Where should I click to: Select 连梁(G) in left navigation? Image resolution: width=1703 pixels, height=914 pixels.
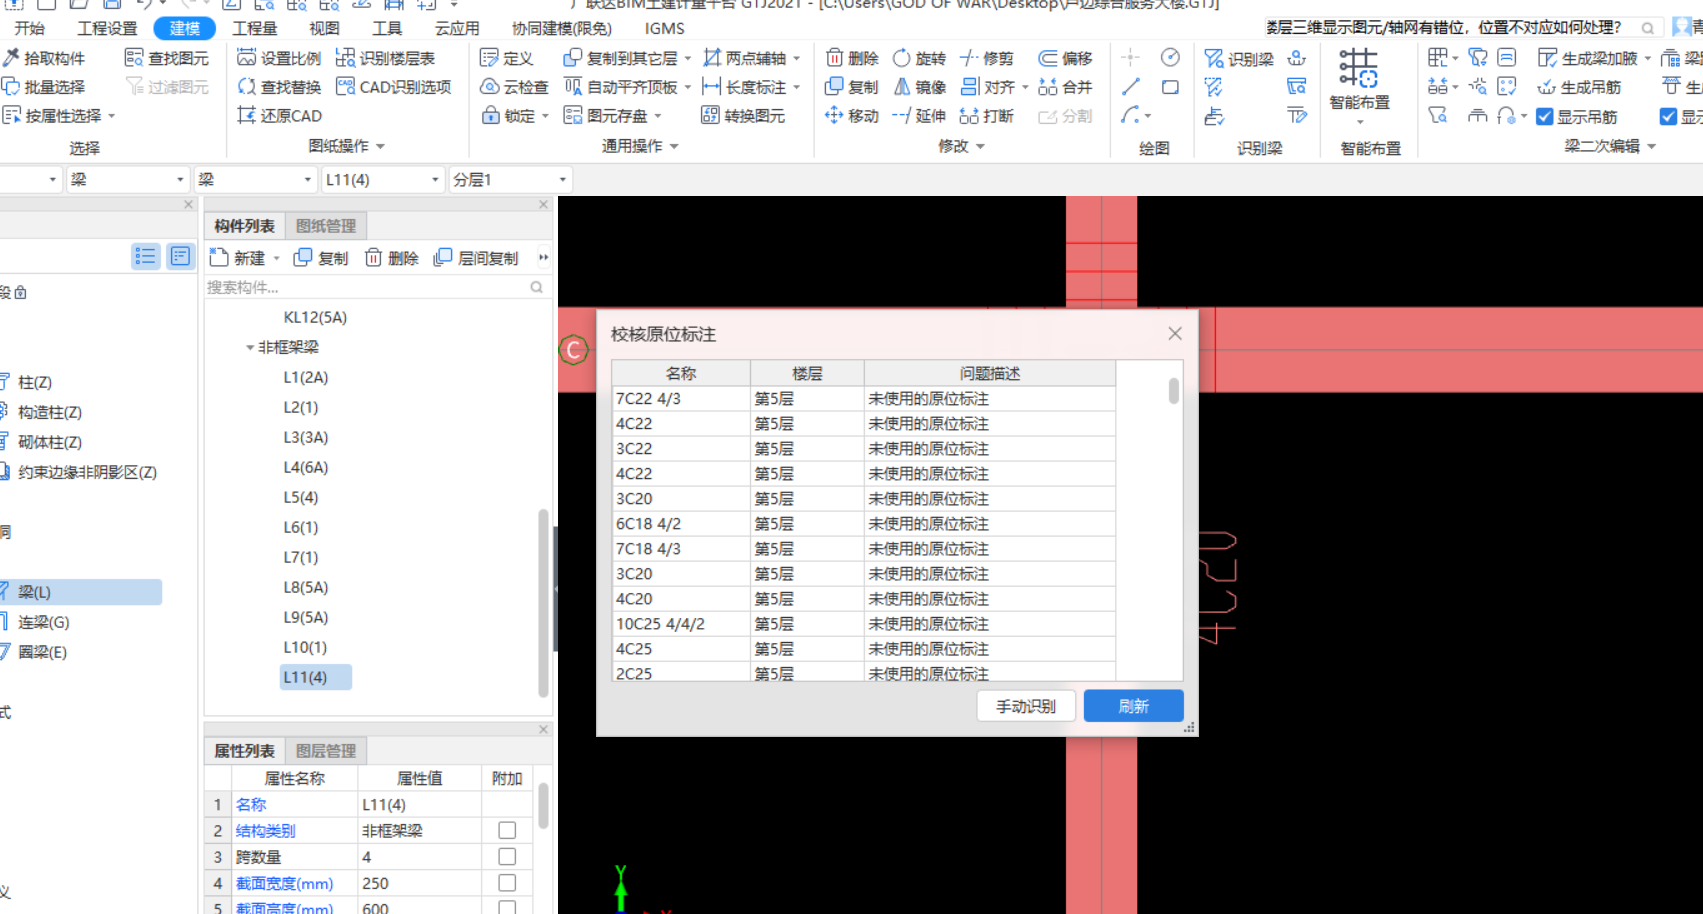(x=44, y=622)
